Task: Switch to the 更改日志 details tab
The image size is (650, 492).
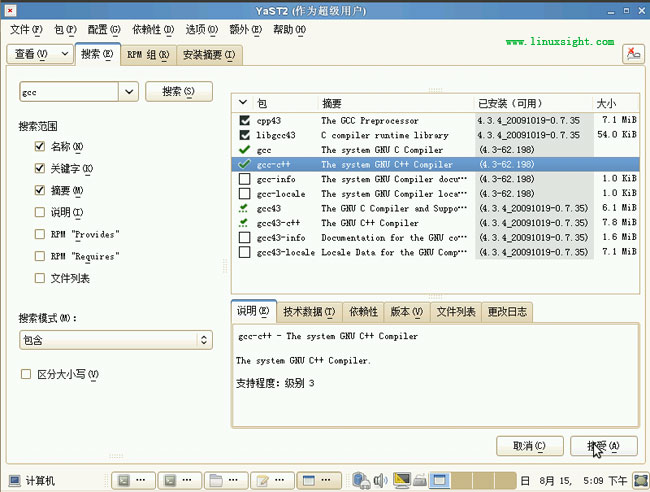Action: (507, 312)
